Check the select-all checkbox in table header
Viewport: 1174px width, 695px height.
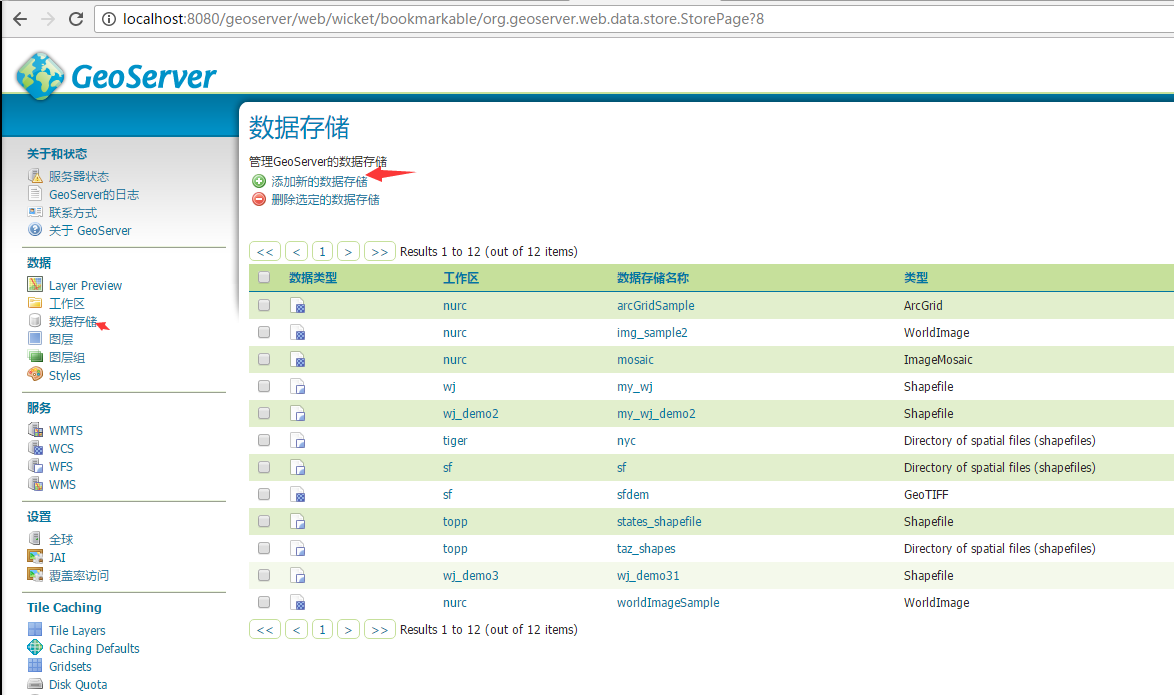pyautogui.click(x=264, y=278)
